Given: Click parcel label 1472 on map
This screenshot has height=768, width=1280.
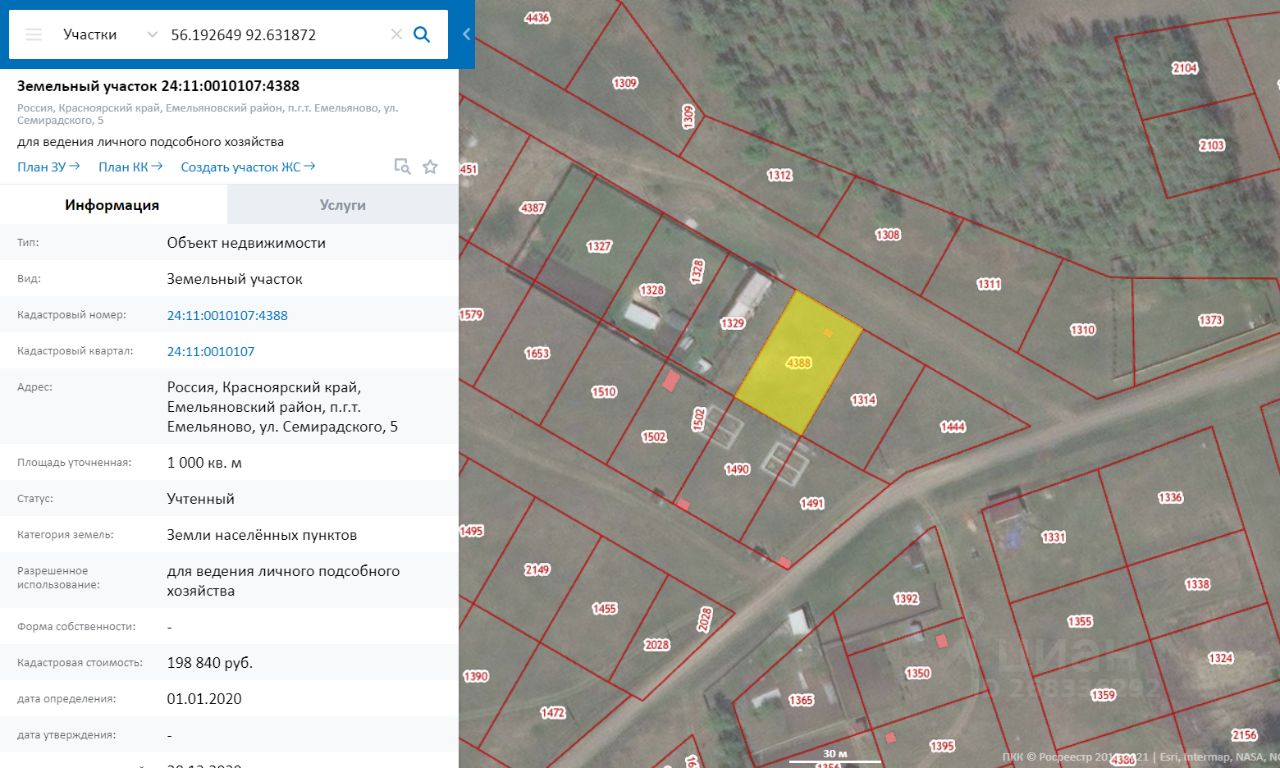Looking at the screenshot, I should tap(553, 713).
